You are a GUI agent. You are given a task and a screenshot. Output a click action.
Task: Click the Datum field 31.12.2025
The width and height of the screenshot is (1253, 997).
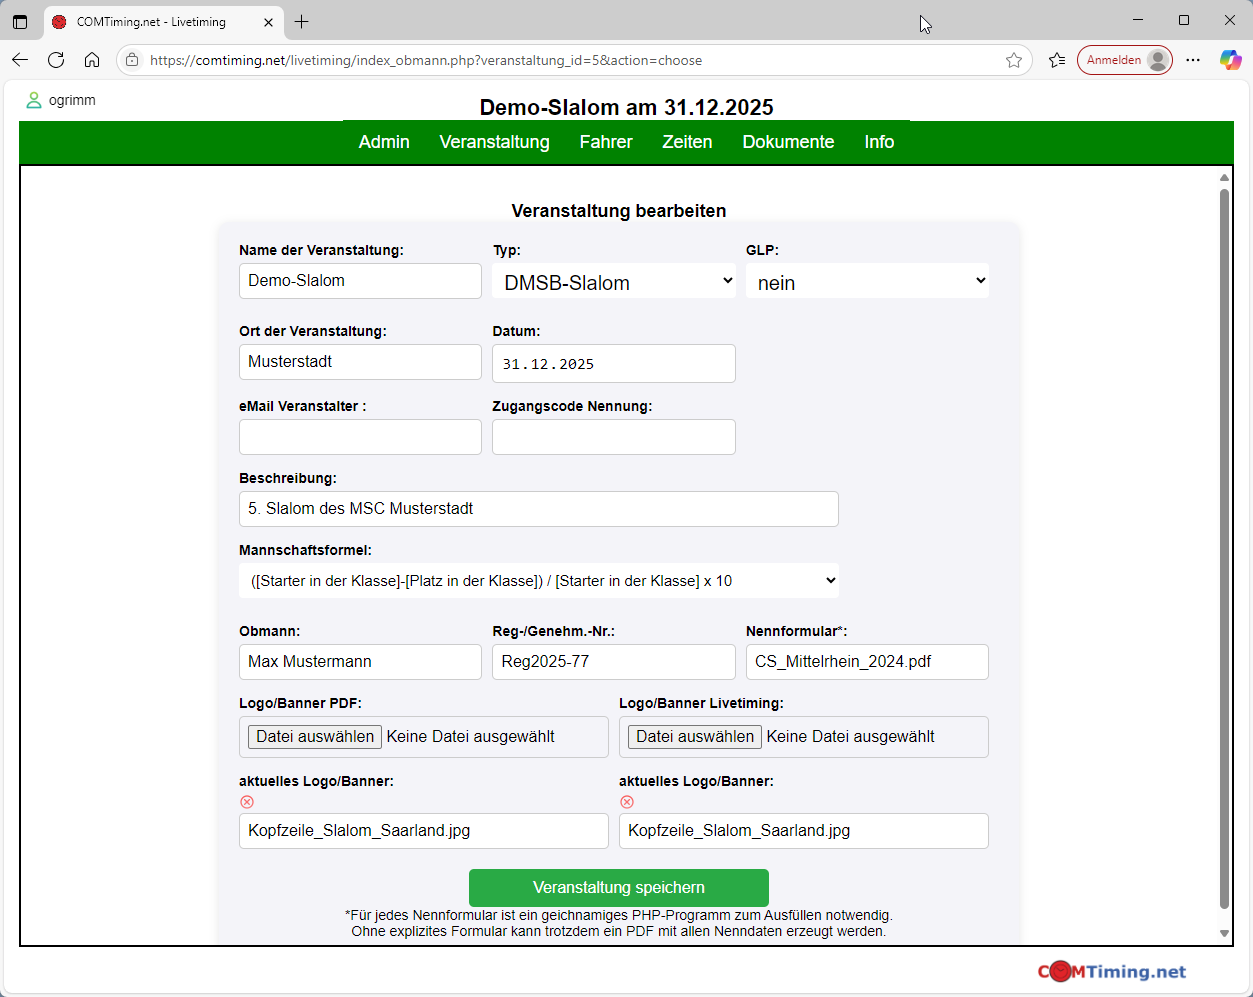tap(614, 364)
